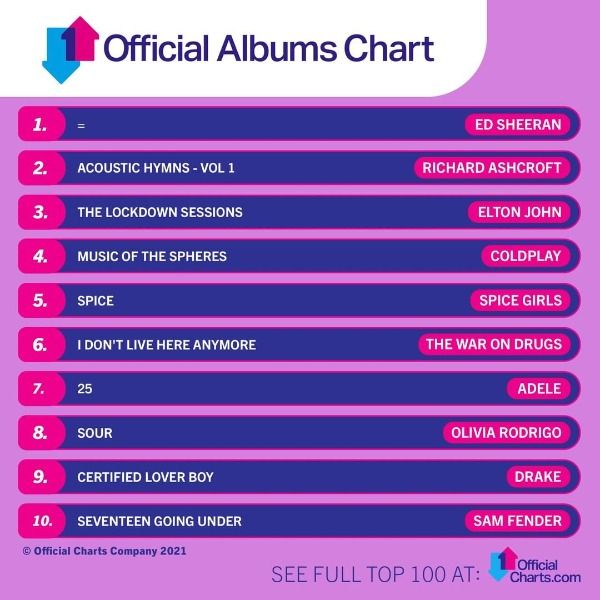Click the See Full Top 100 text
The width and height of the screenshot is (600, 600).
(375, 574)
